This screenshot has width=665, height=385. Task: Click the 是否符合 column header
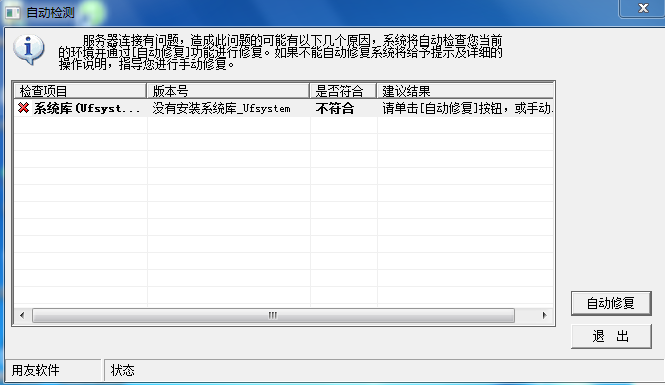click(x=343, y=91)
